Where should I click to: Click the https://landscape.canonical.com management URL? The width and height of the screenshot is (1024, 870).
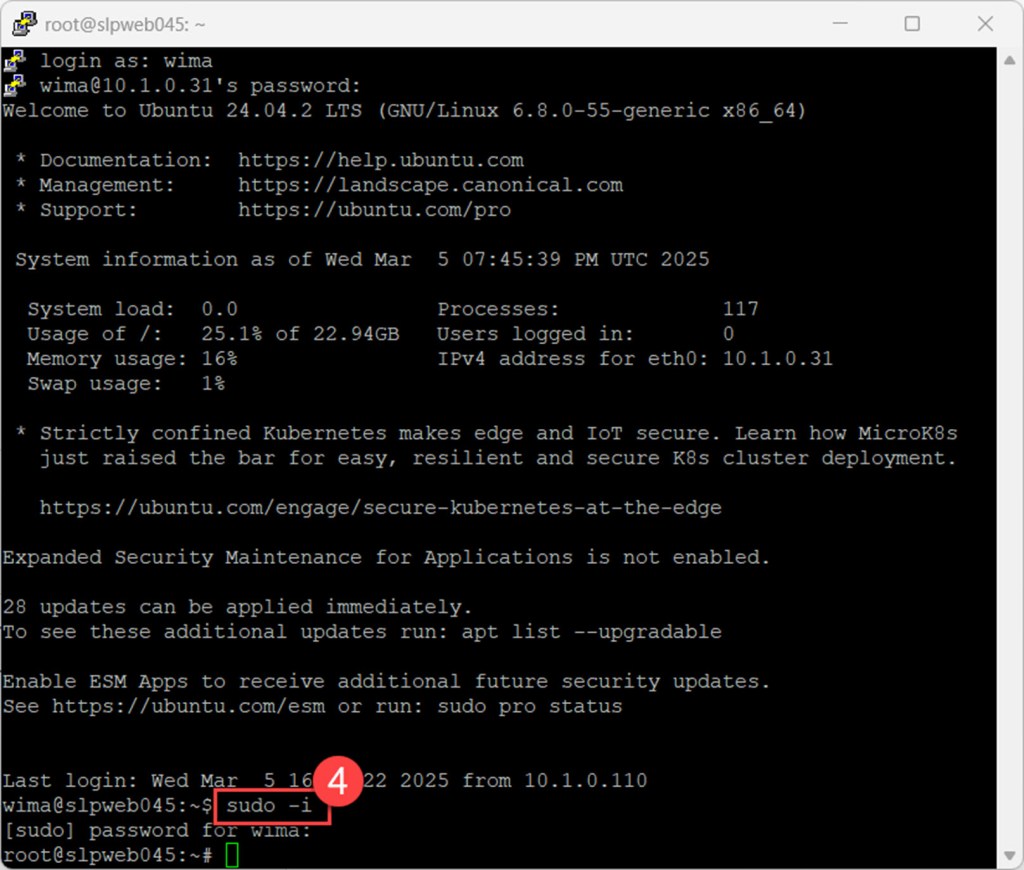click(x=430, y=185)
